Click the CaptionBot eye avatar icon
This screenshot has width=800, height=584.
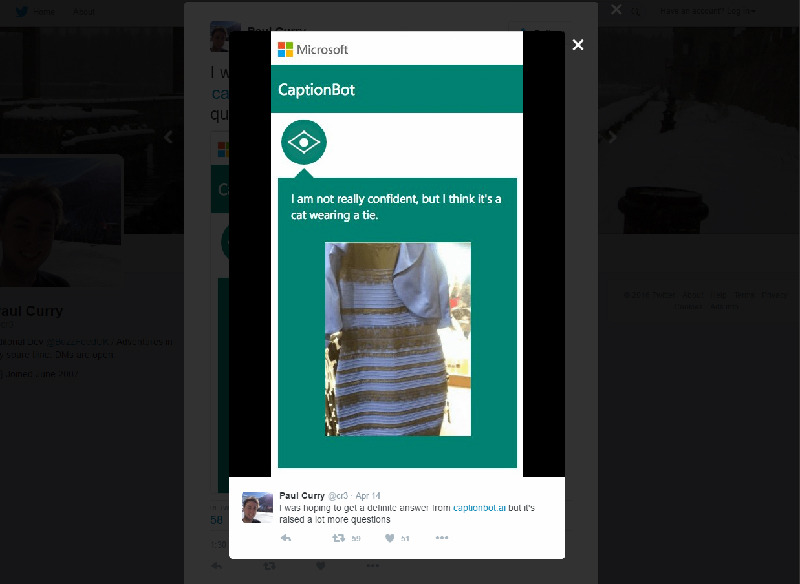click(x=304, y=142)
